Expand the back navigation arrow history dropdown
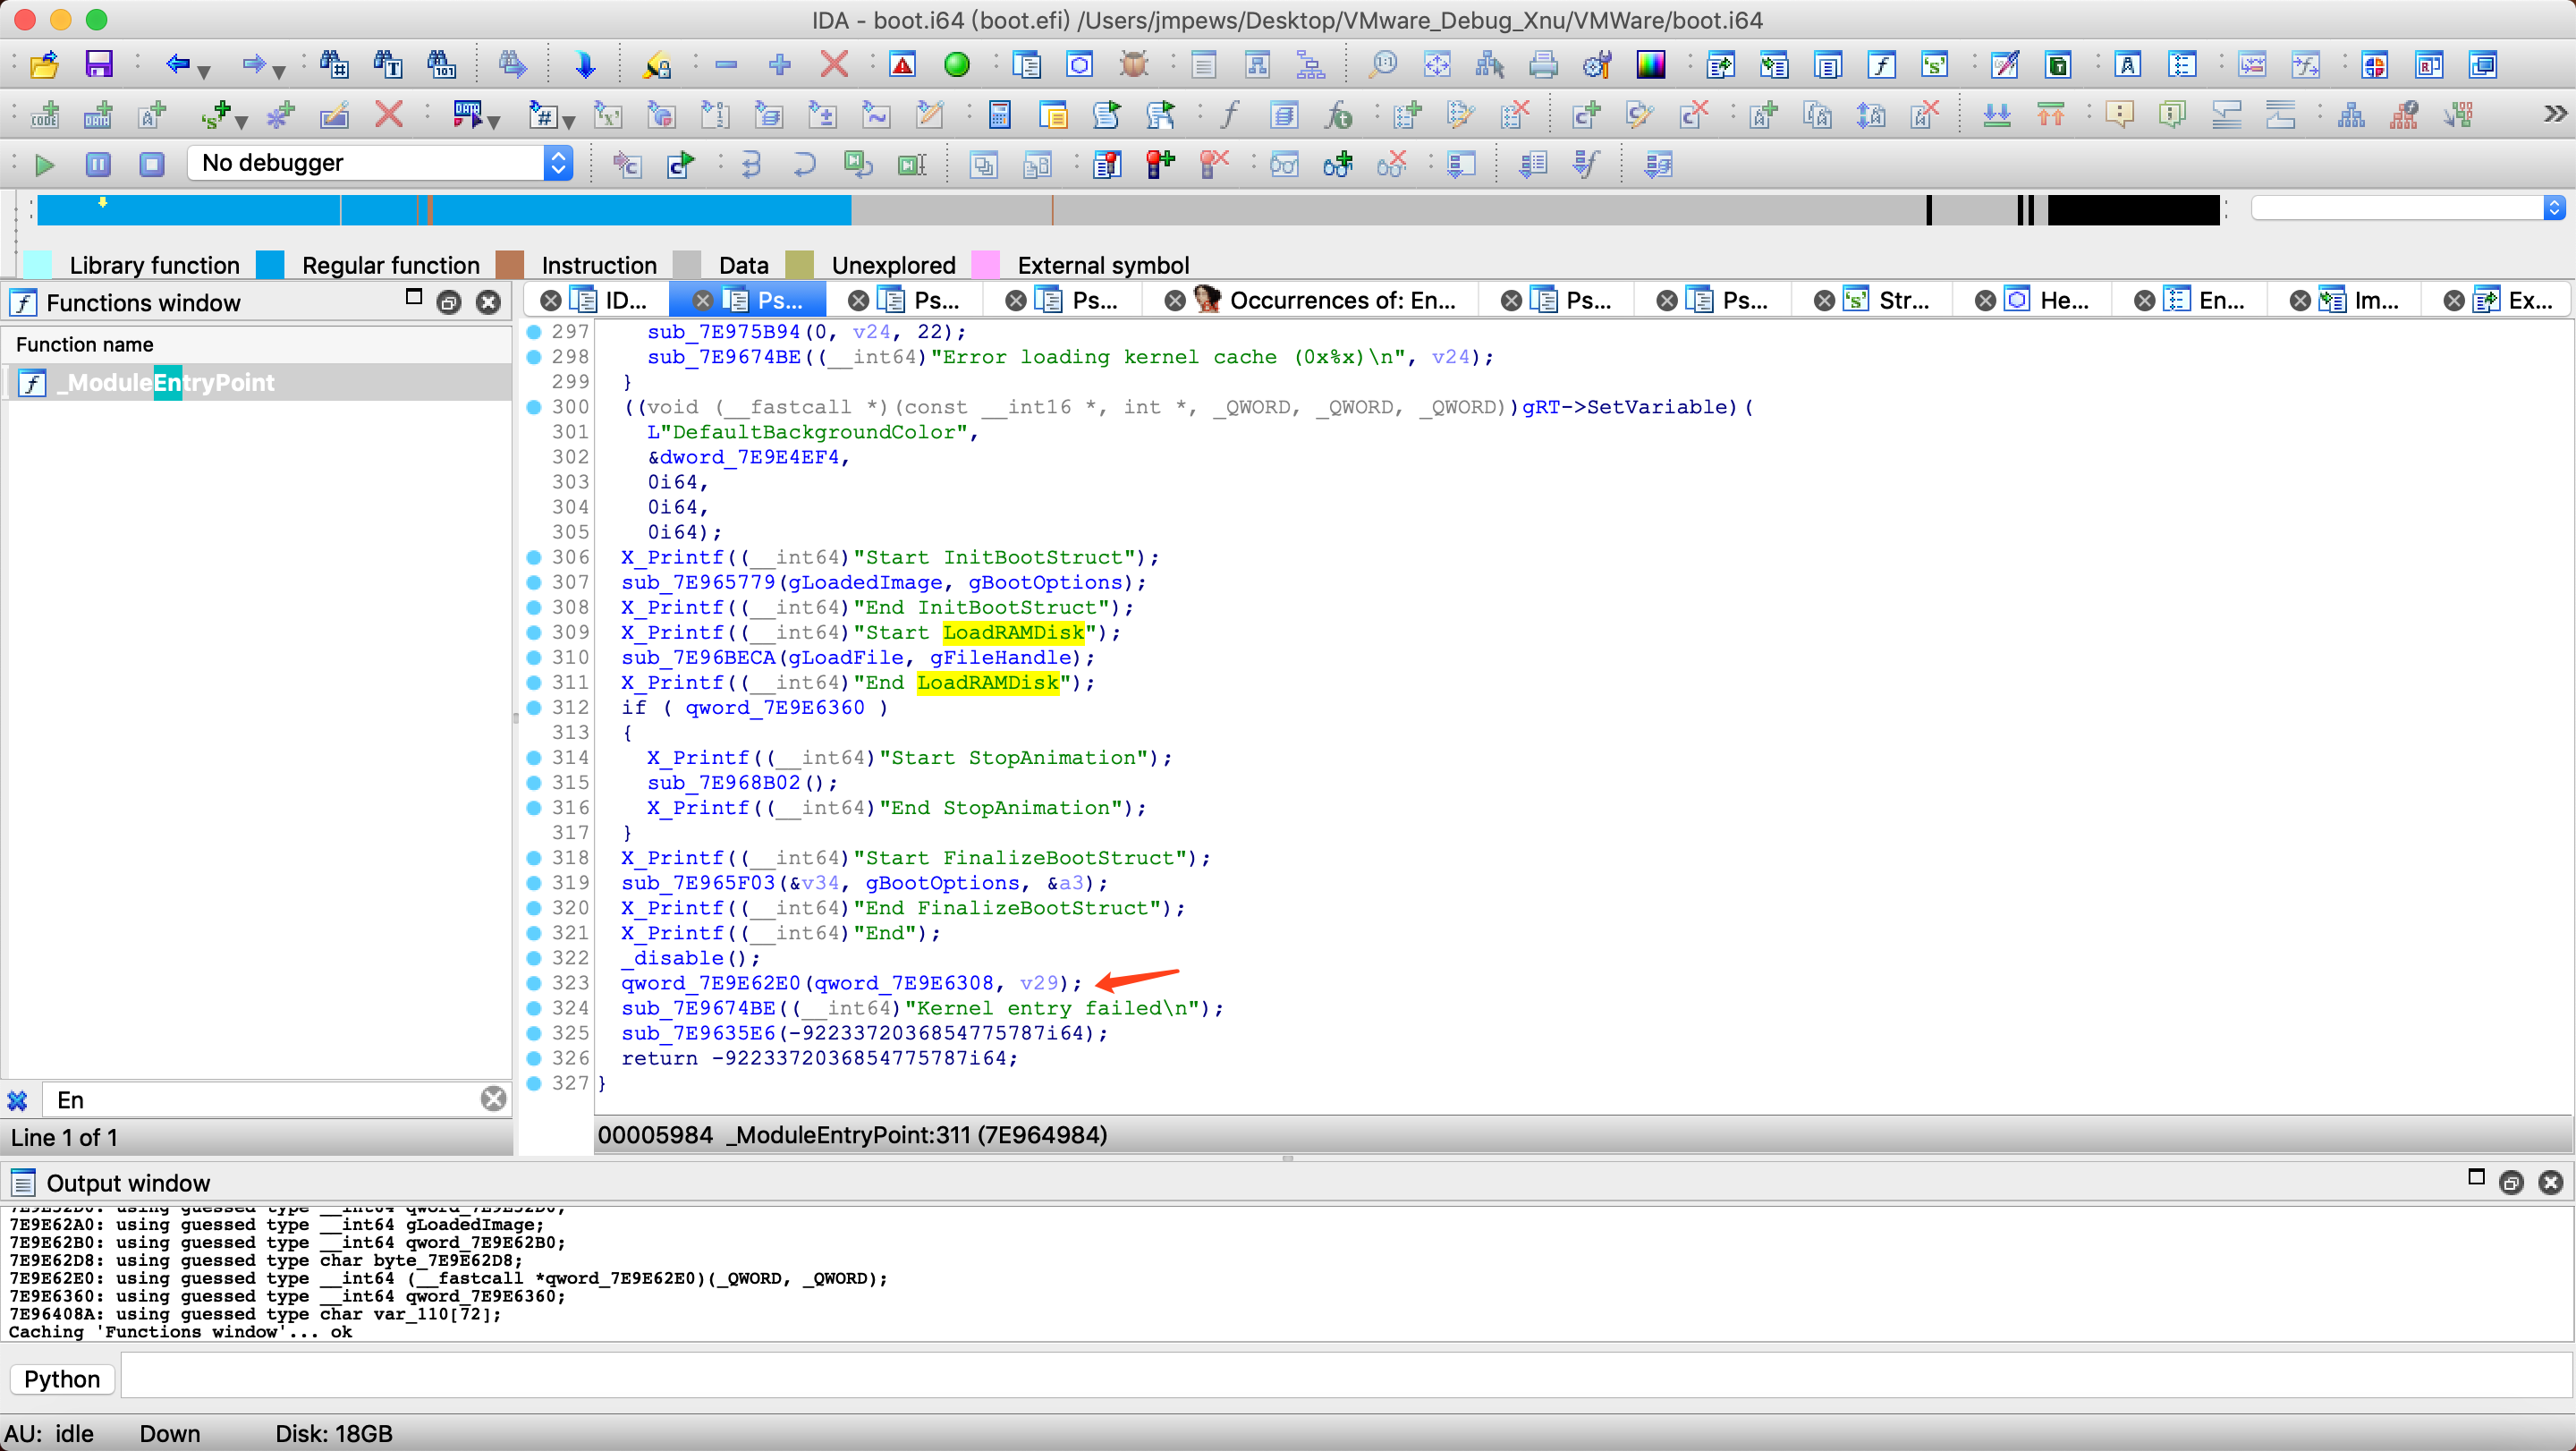The height and width of the screenshot is (1451, 2576). click(205, 71)
